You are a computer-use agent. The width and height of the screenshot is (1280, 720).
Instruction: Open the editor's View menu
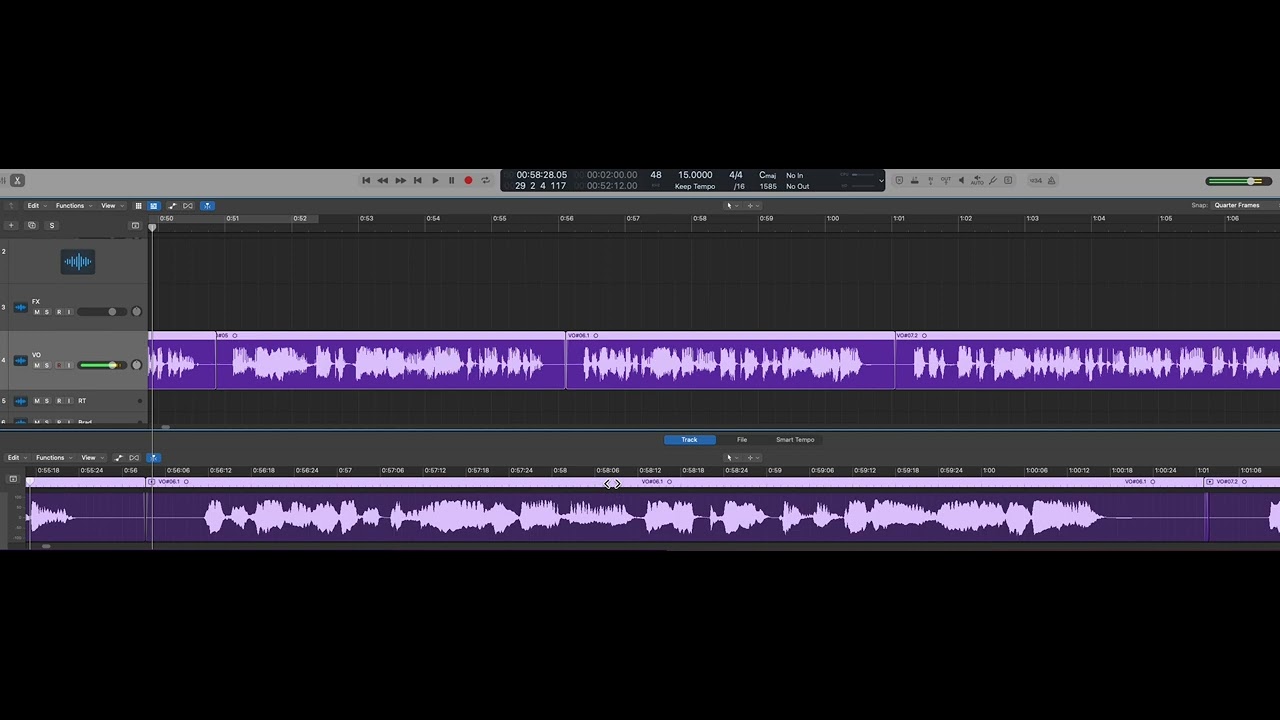coord(91,458)
